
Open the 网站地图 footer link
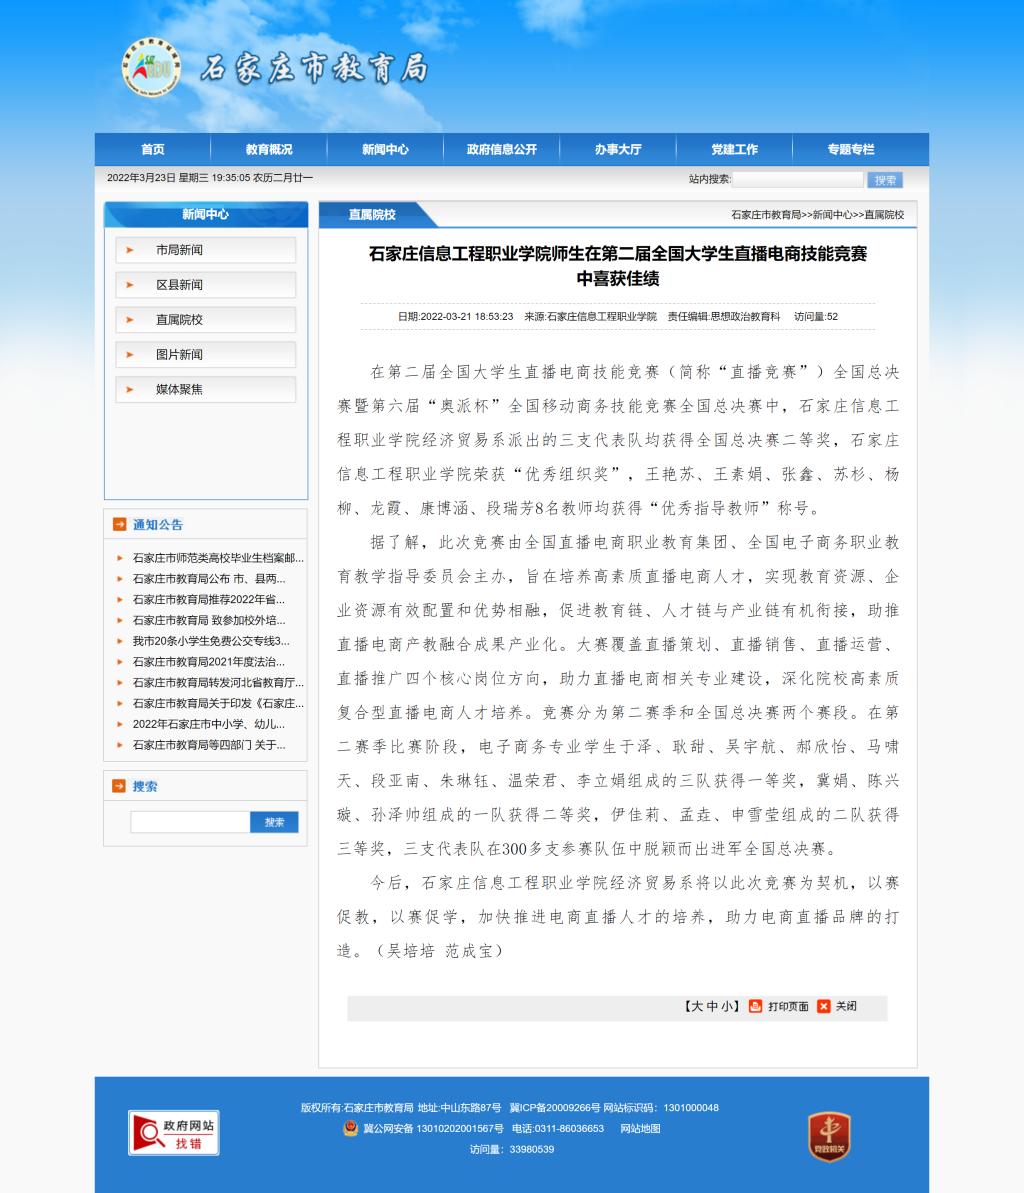640,1128
